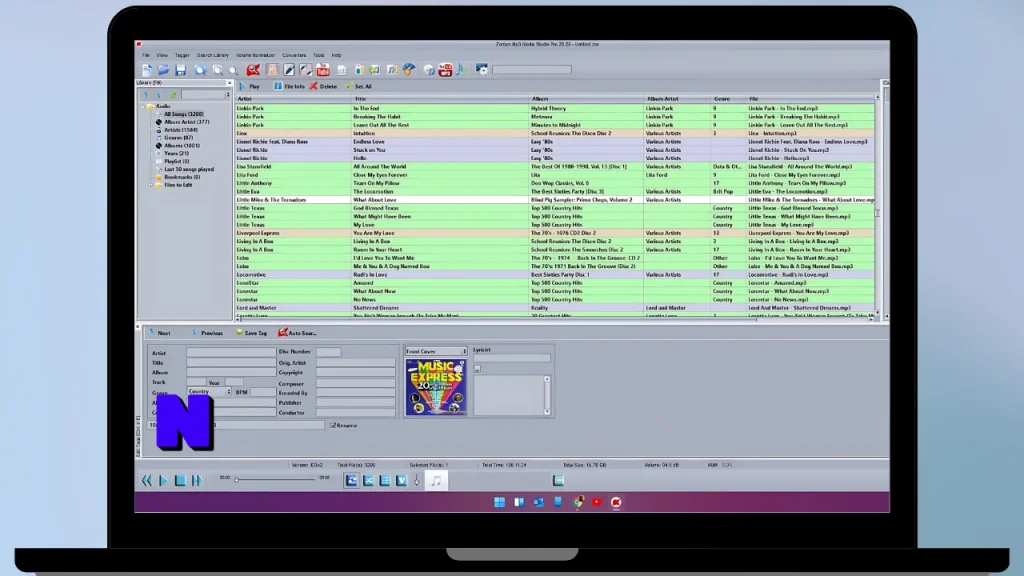Image resolution: width=1024 pixels, height=576 pixels.
Task: Sort by the Album Artist column header
Action: (677, 99)
